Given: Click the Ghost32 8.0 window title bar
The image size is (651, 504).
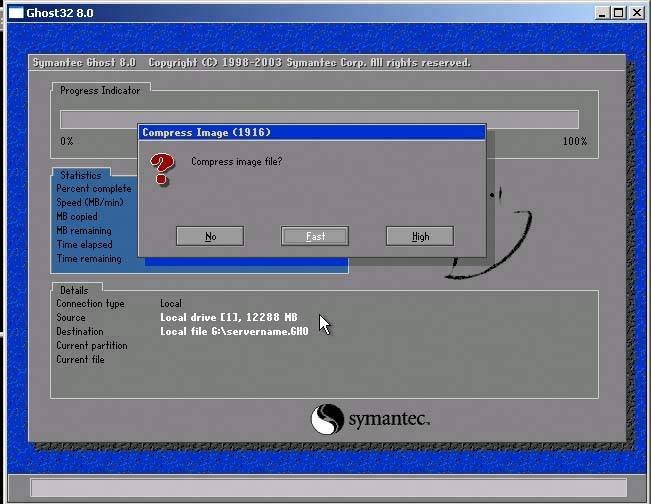Looking at the screenshot, I should pyautogui.click(x=300, y=12).
